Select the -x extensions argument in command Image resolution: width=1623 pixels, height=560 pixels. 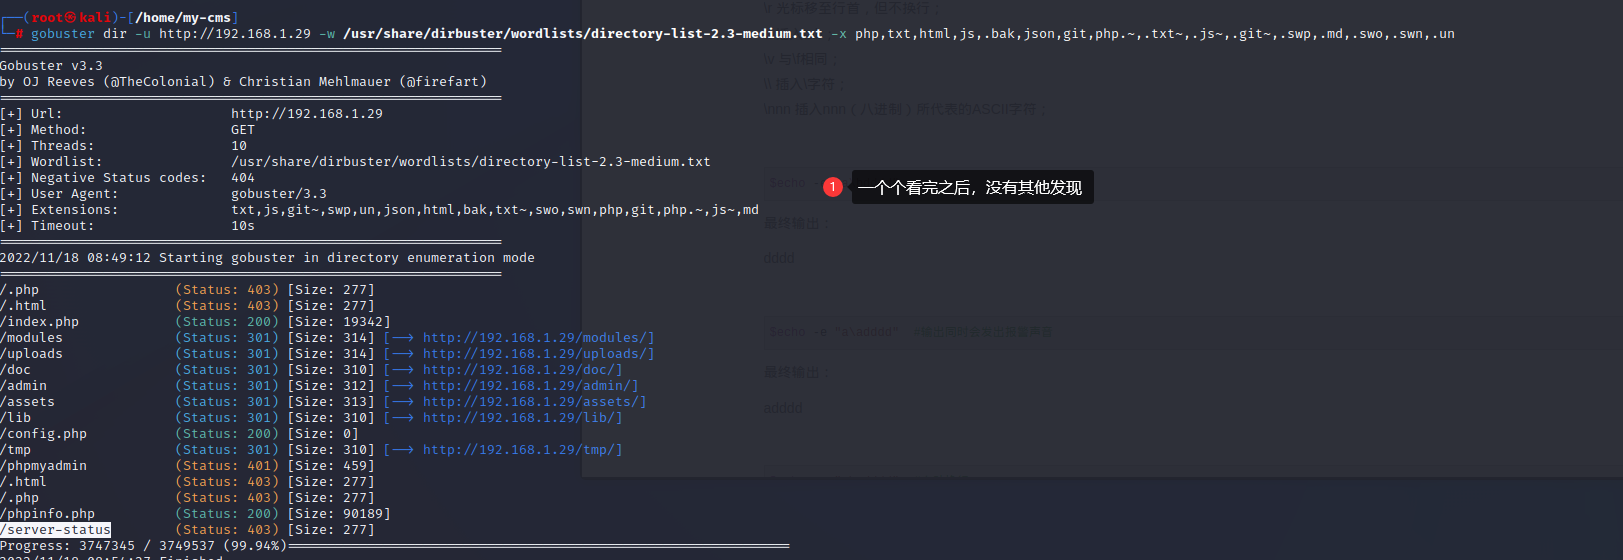tap(1143, 34)
